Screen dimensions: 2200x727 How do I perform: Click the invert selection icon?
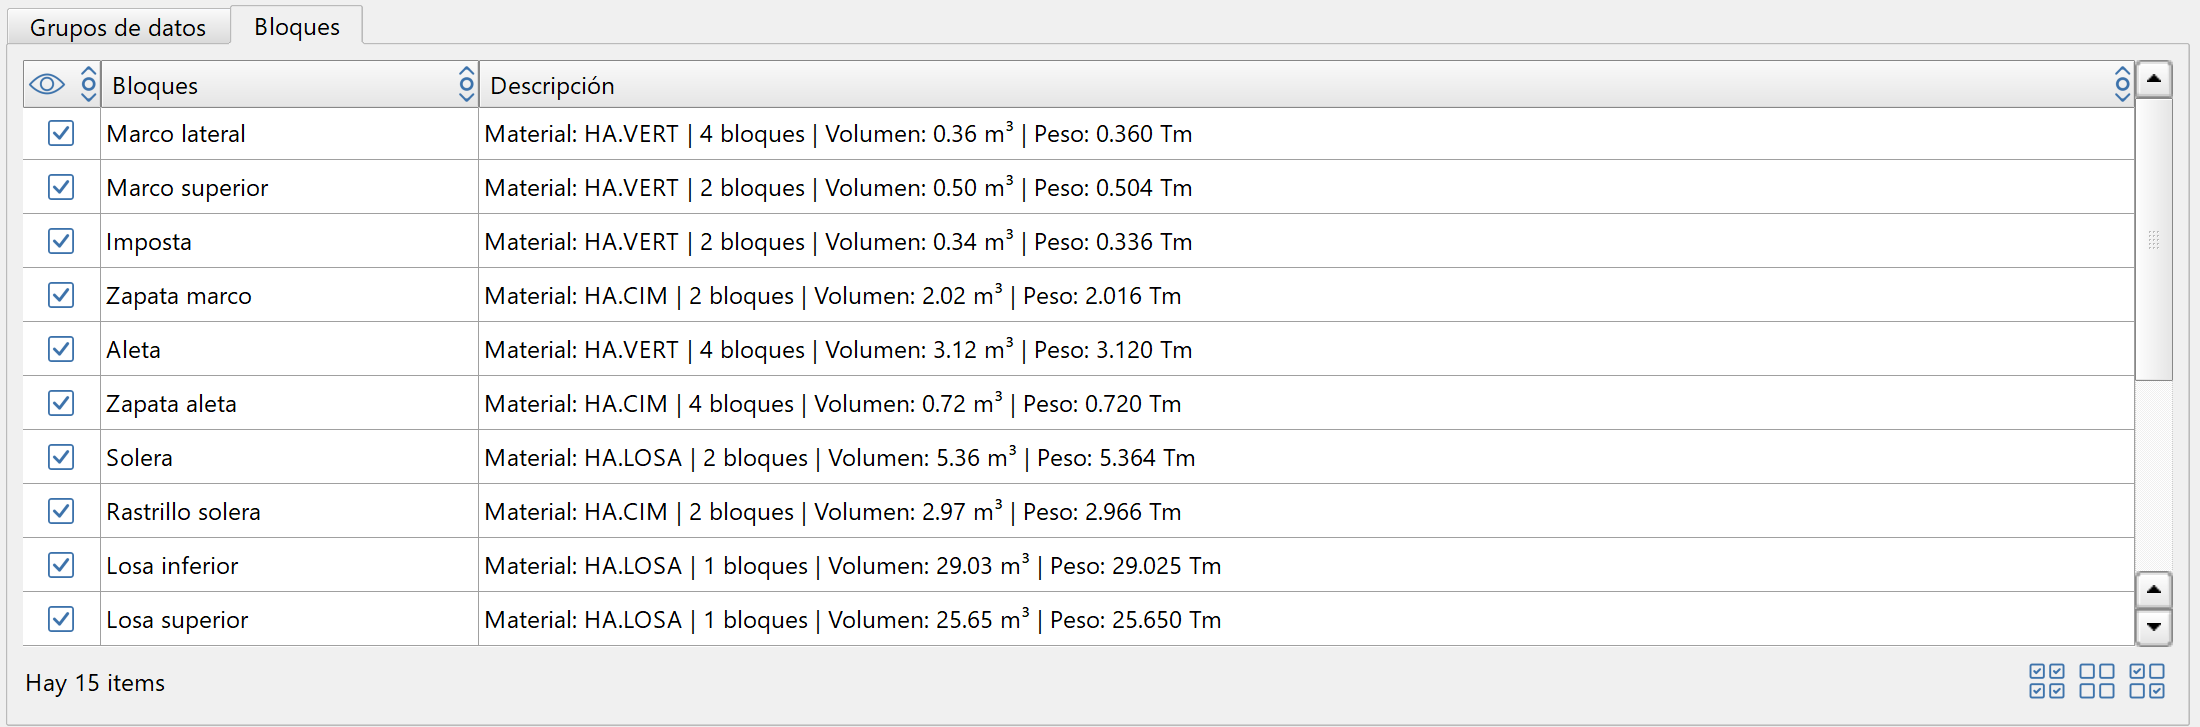pos(2147,681)
